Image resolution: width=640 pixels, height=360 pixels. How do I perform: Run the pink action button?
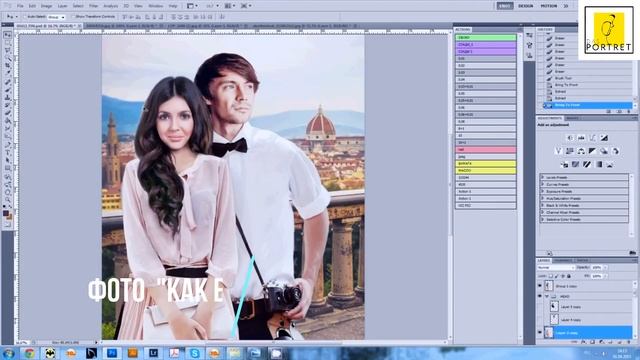point(486,150)
